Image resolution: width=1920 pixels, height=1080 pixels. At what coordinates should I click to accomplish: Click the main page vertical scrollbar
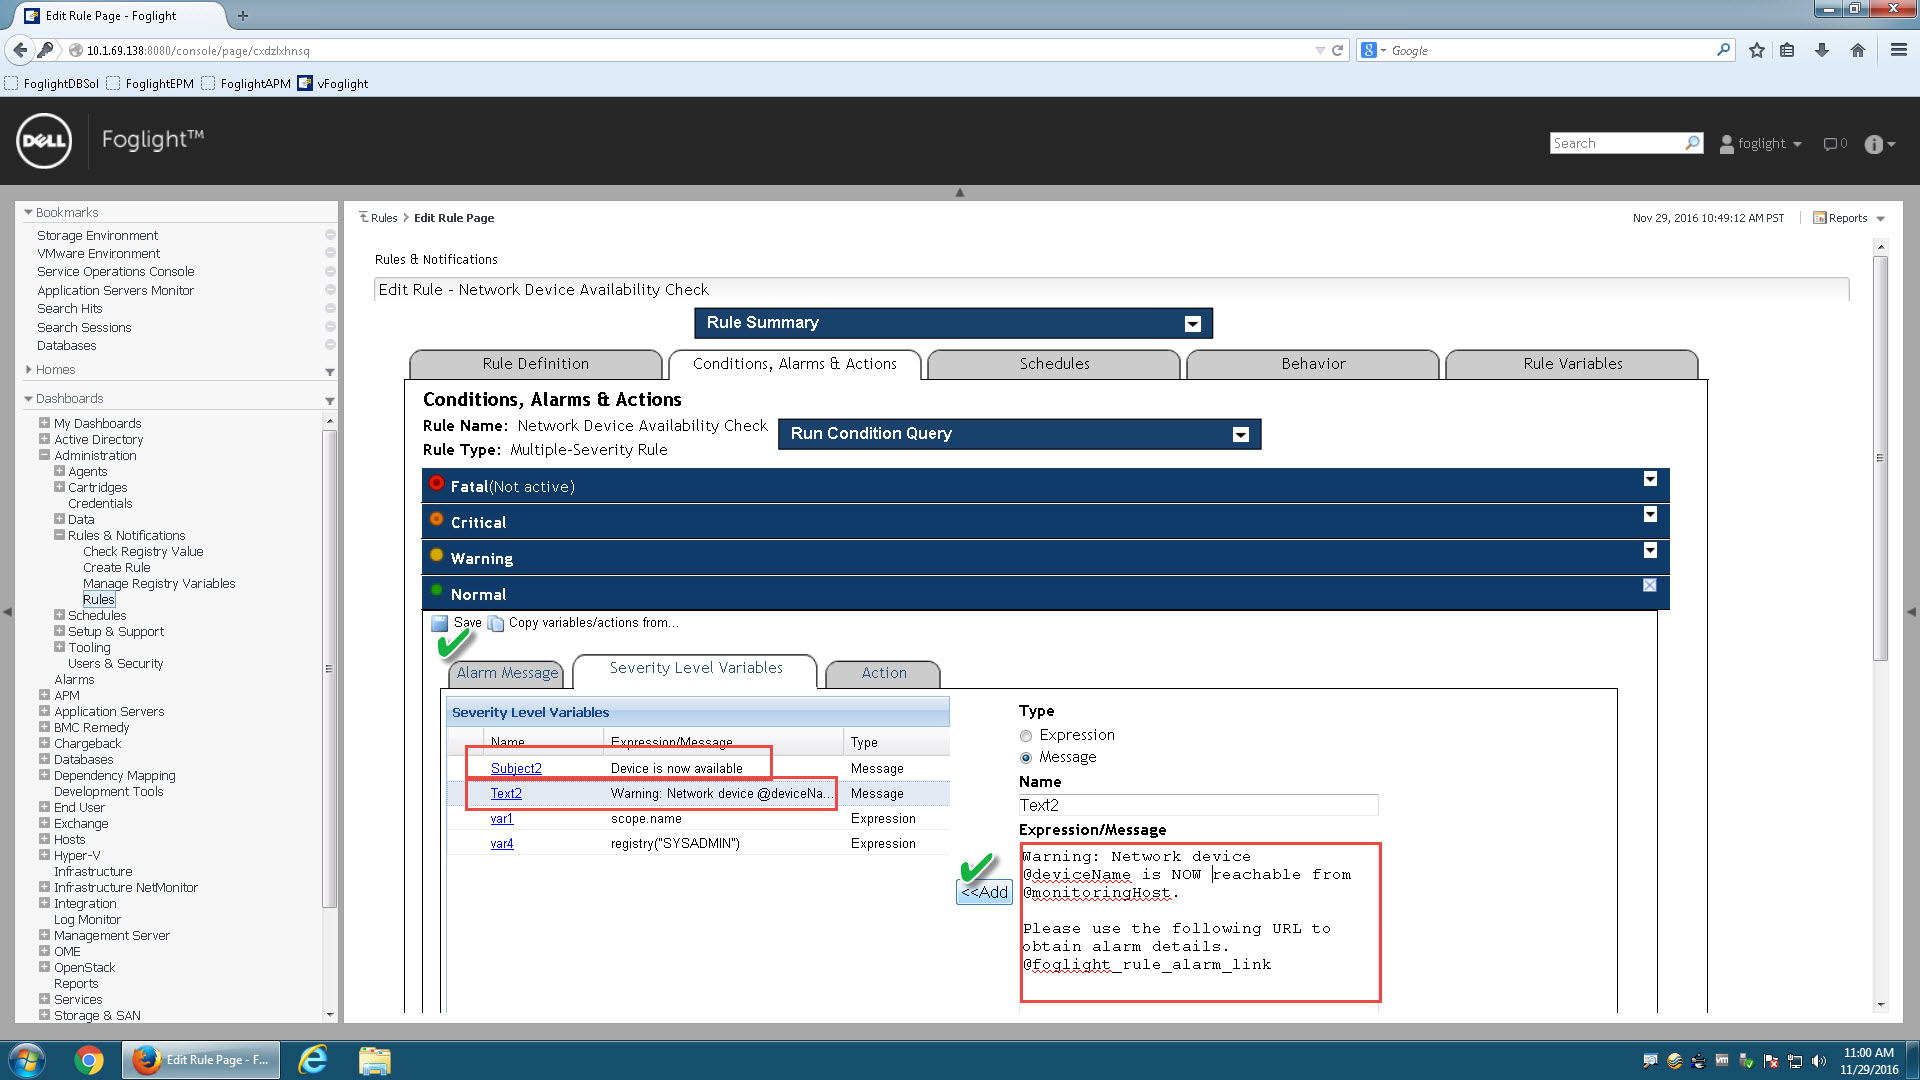point(1880,458)
